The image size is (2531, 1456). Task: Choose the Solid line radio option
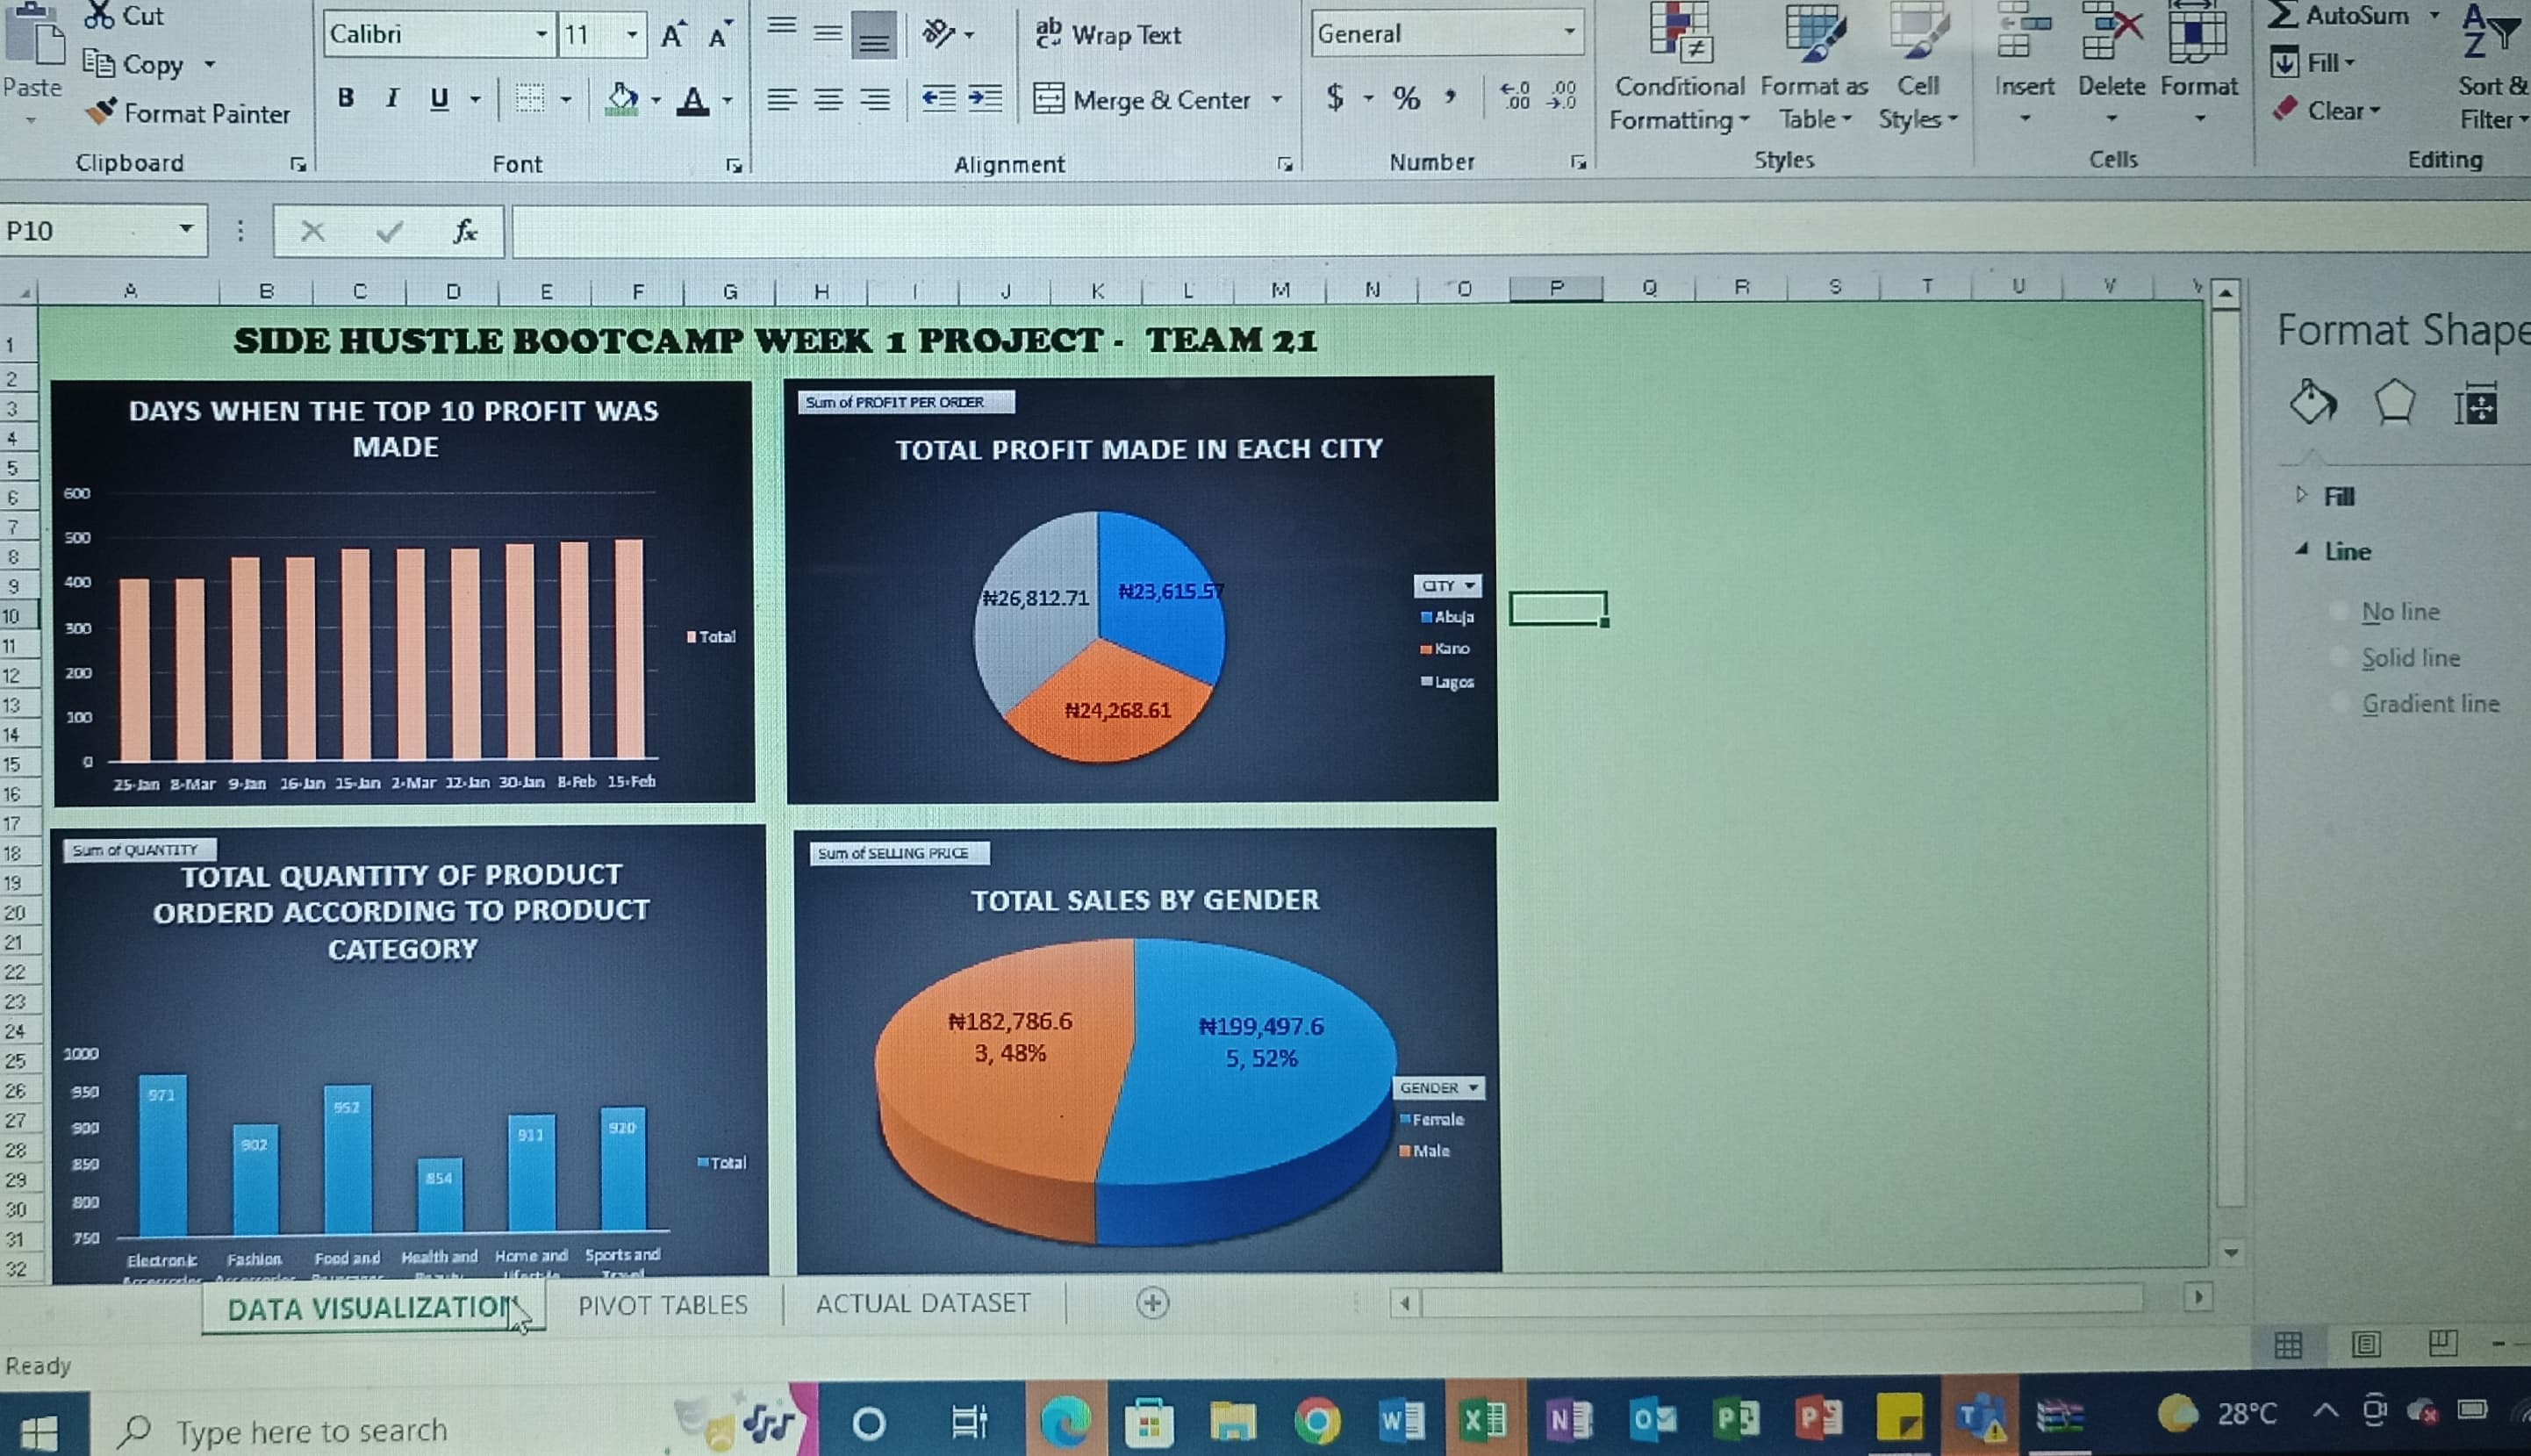pos(2340,658)
